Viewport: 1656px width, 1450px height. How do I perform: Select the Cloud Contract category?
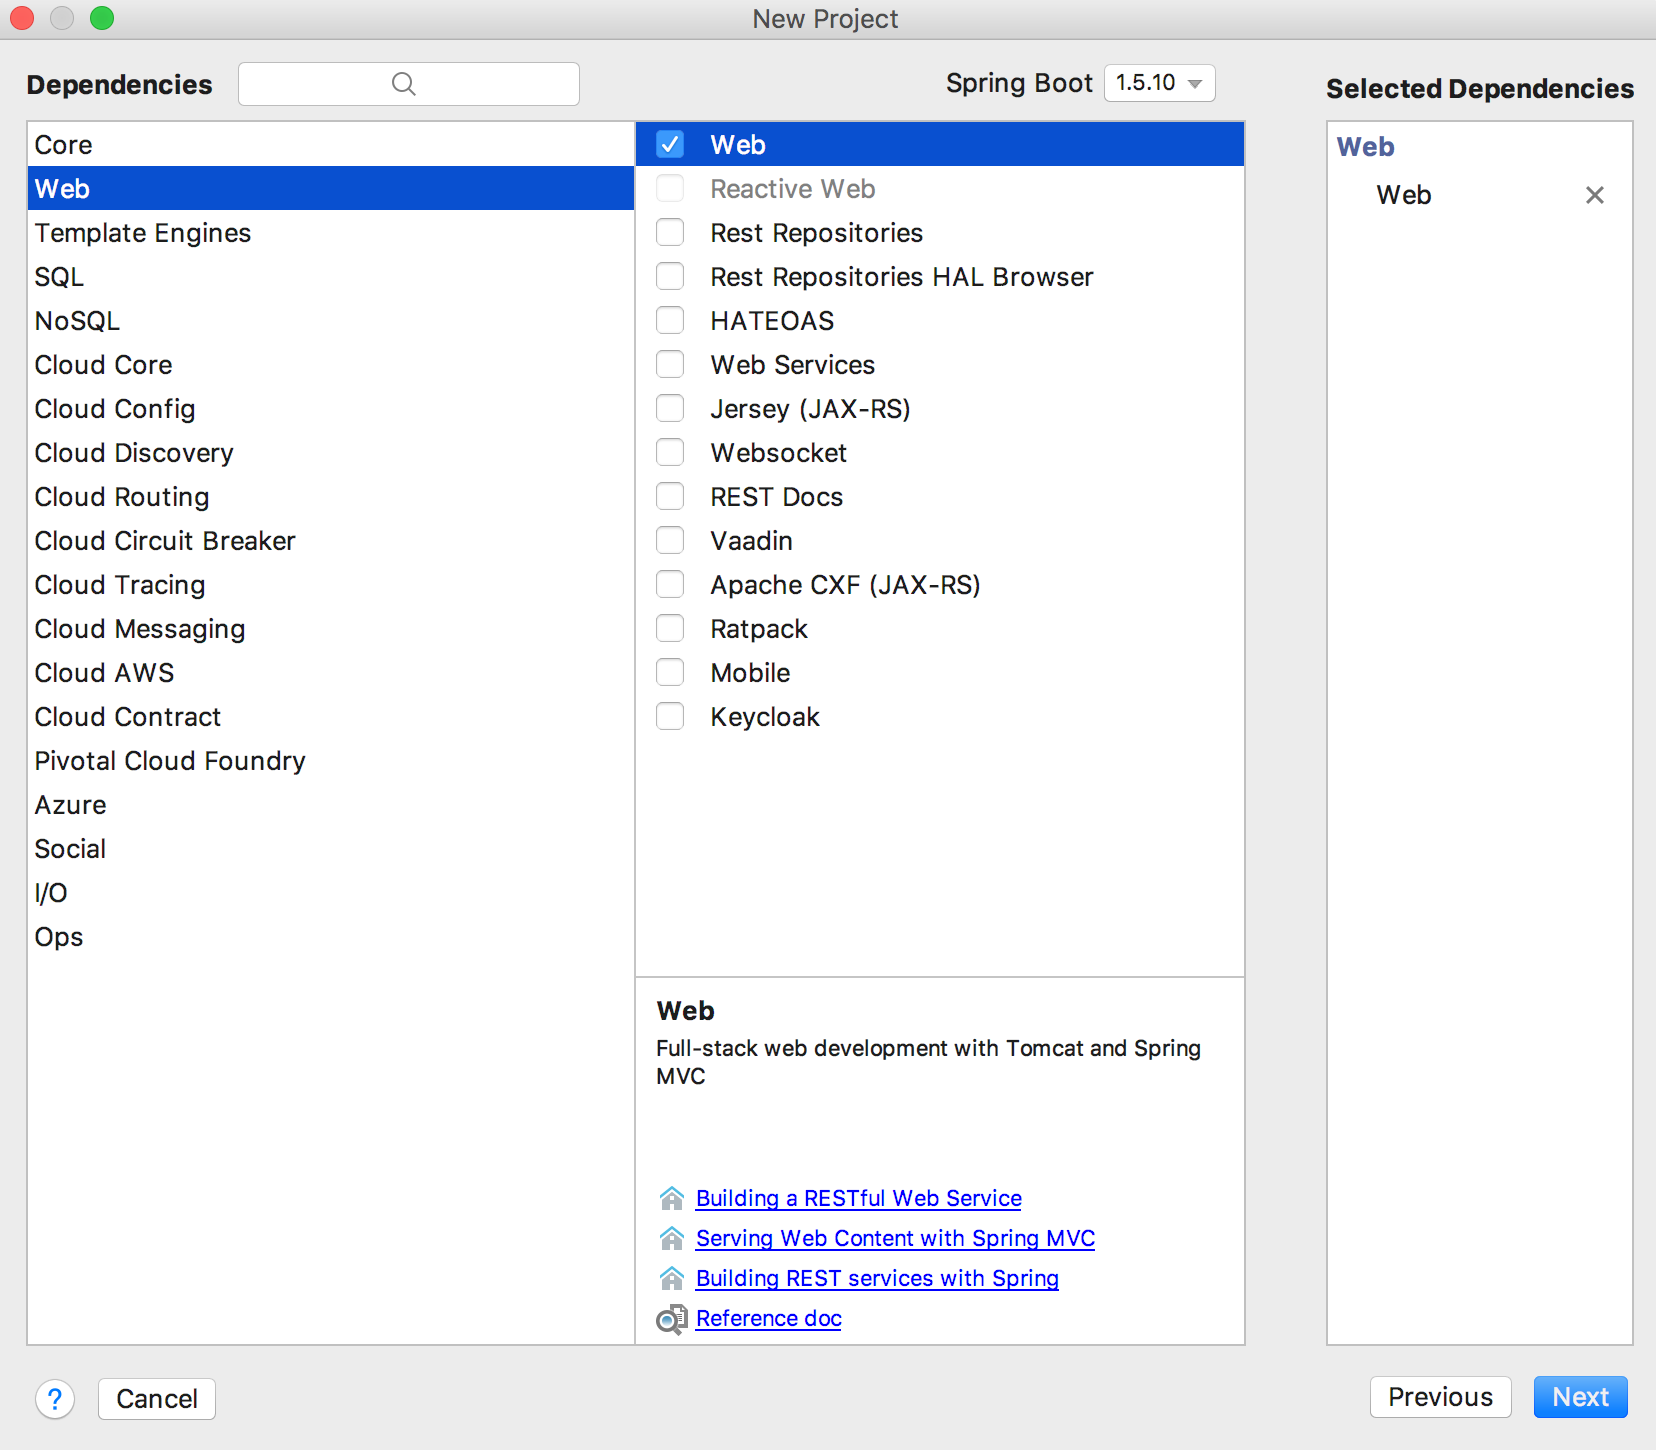(x=331, y=716)
